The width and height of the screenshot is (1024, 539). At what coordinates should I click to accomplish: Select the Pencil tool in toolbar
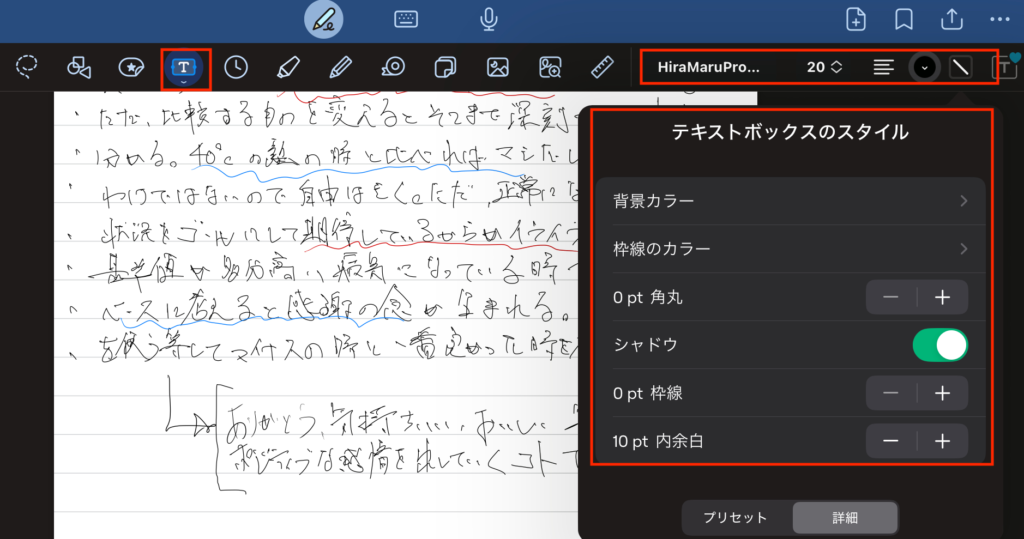coord(341,67)
